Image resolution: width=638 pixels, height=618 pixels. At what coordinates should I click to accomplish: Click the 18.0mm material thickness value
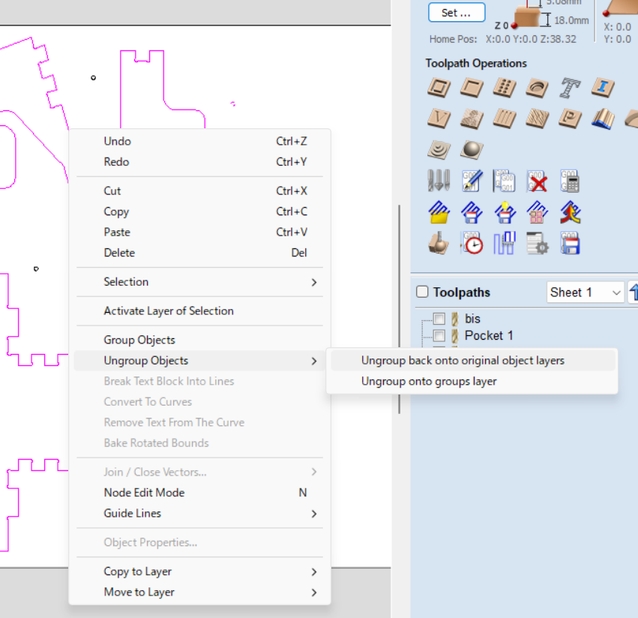(x=571, y=20)
